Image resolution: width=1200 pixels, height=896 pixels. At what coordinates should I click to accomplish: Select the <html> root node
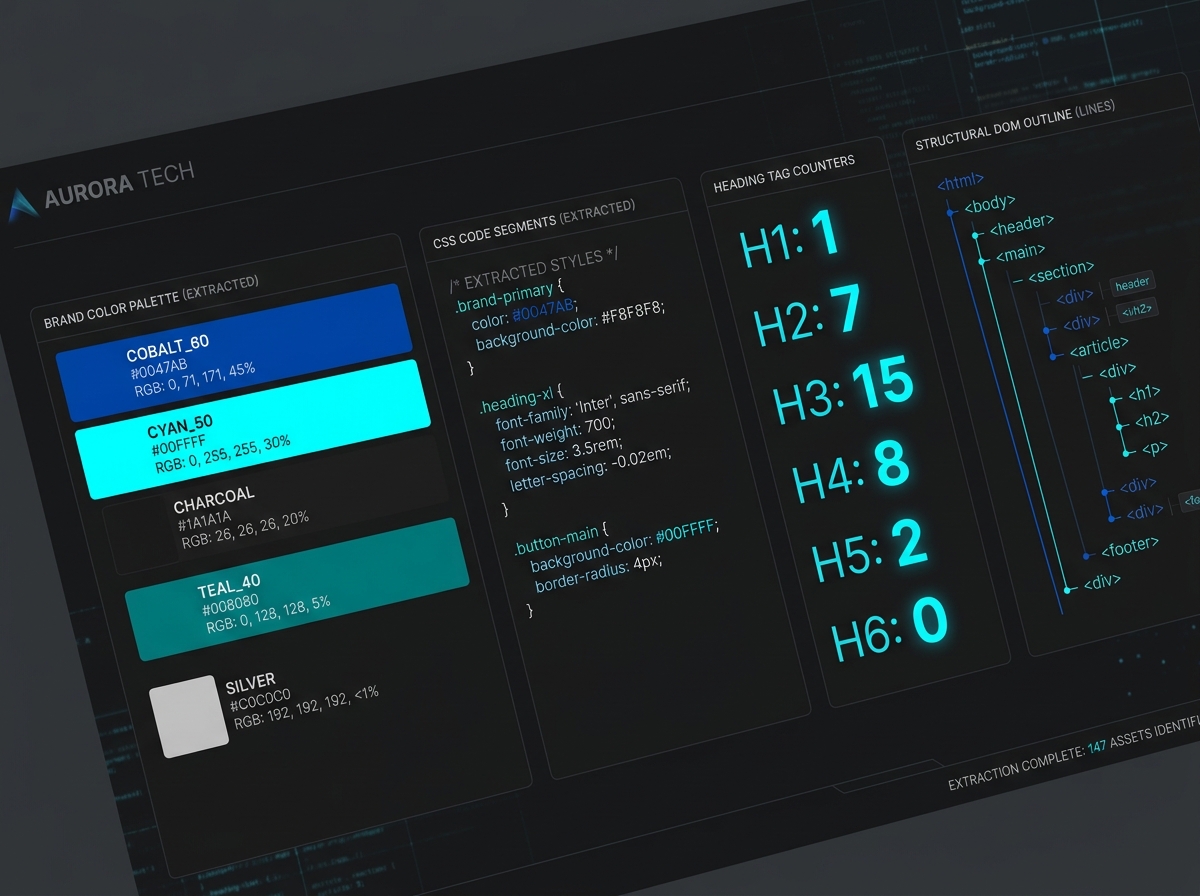point(960,182)
